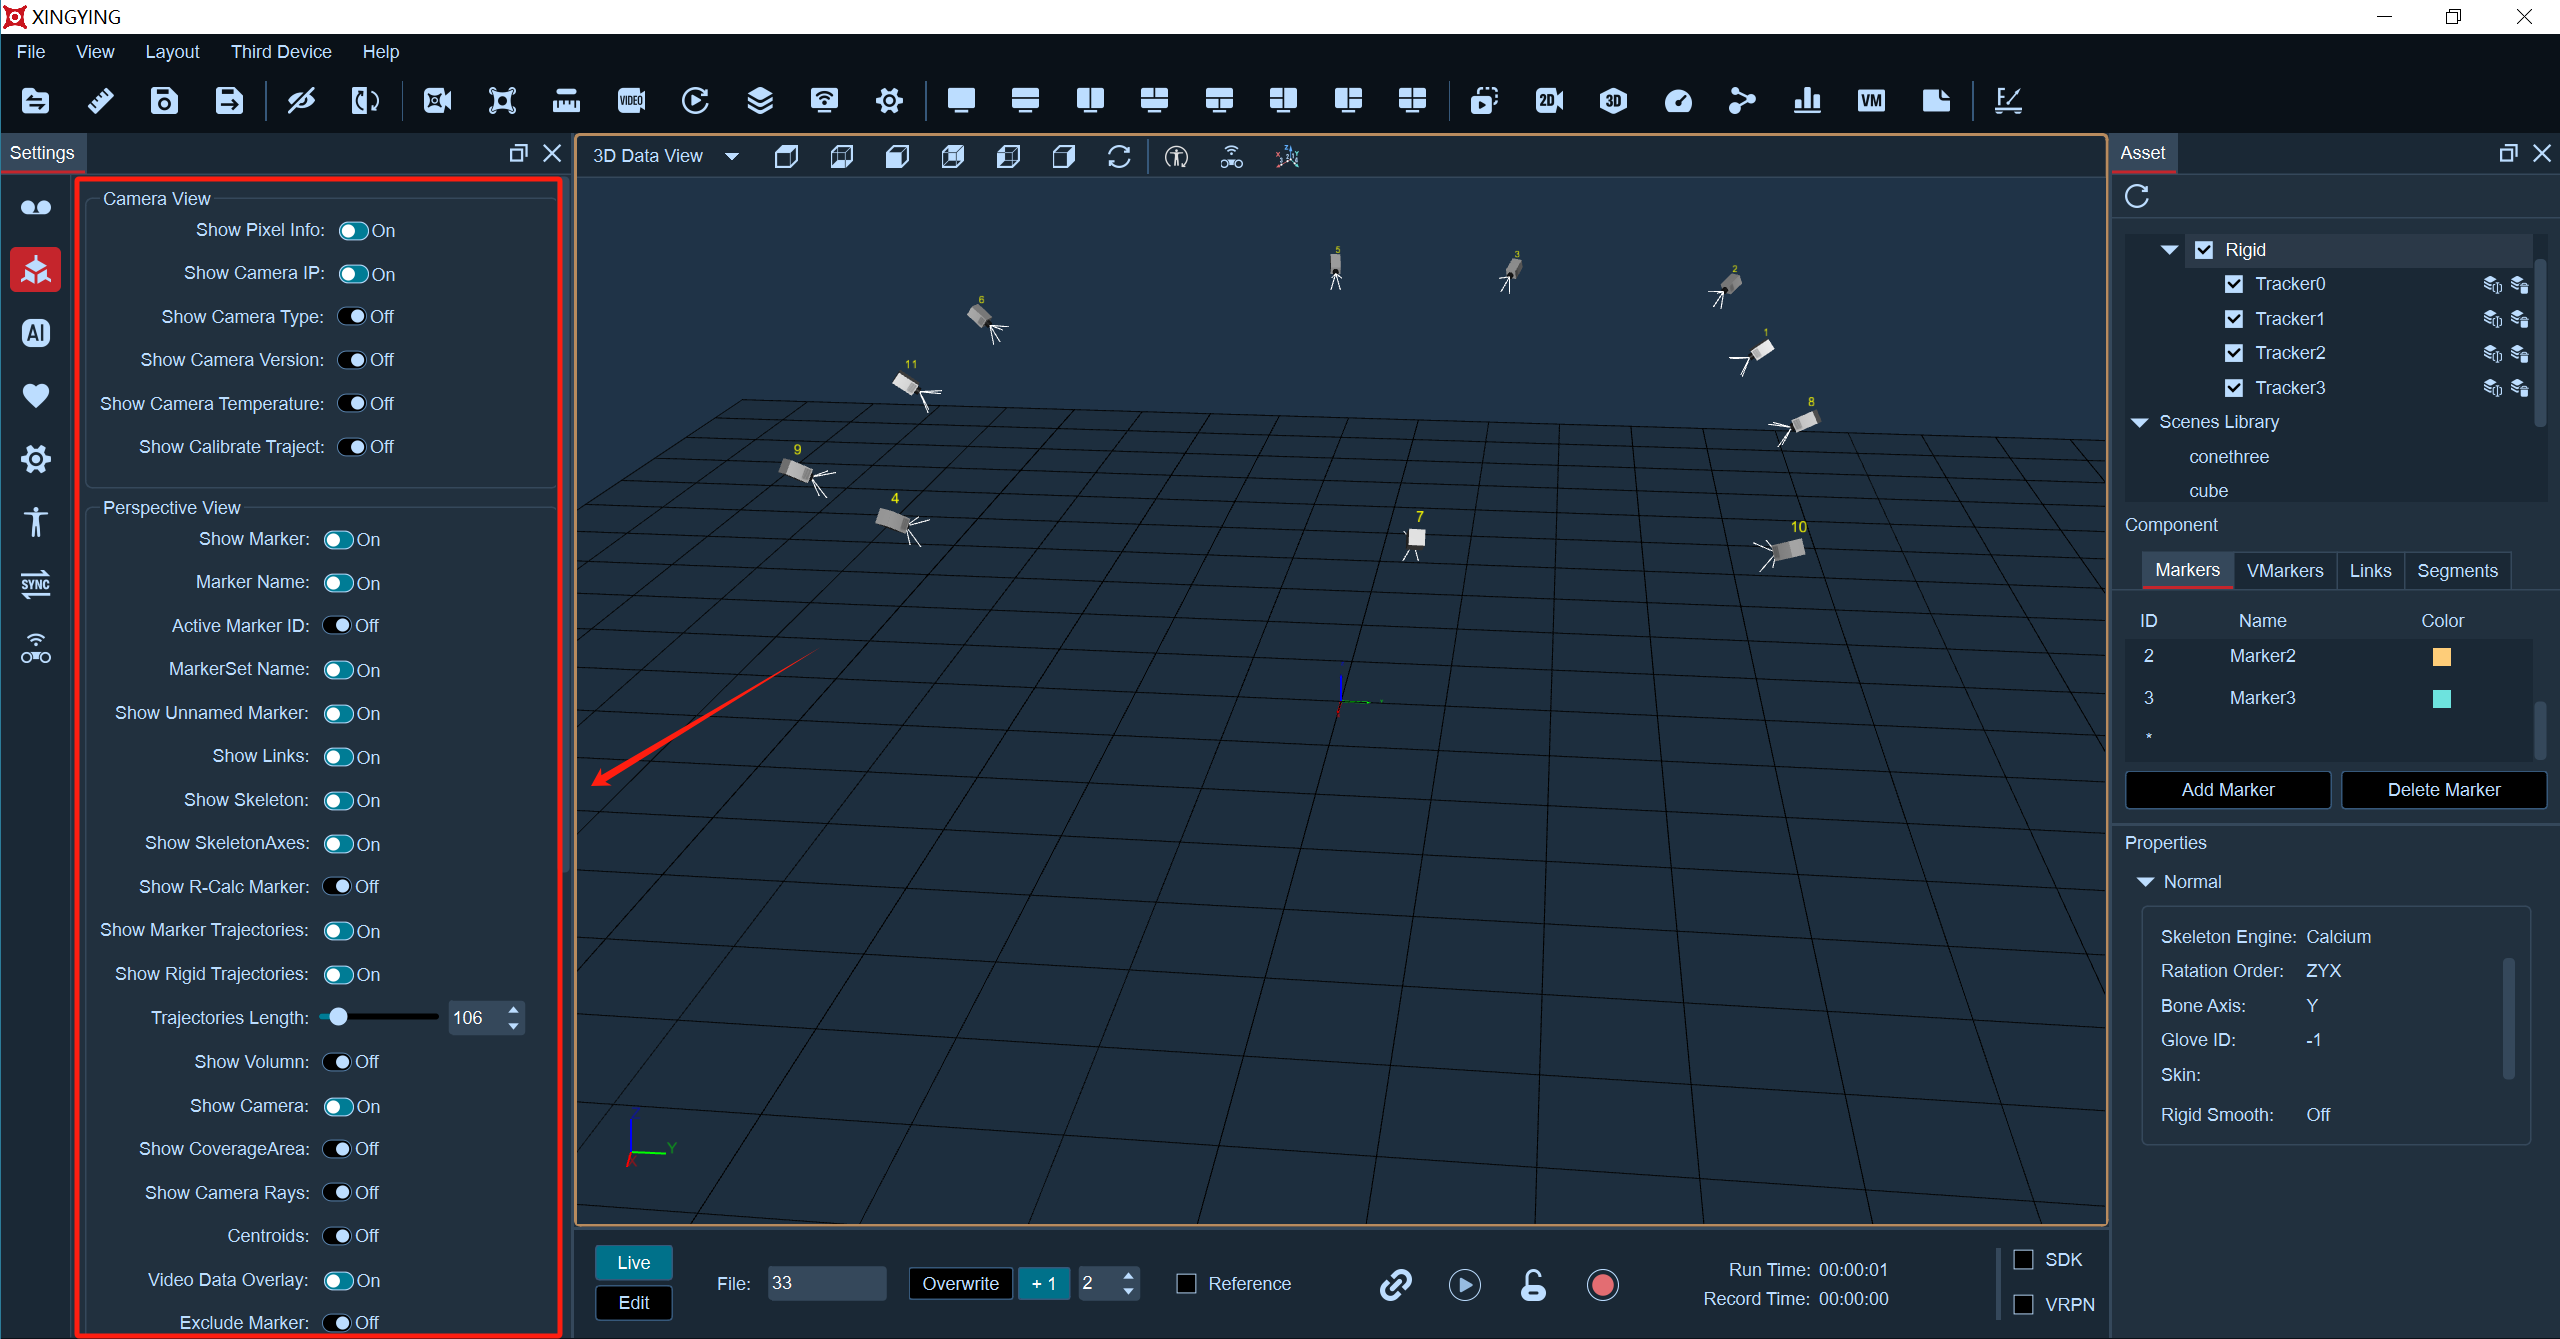
Task: Switch to the VMarkers tab
Action: point(2285,571)
